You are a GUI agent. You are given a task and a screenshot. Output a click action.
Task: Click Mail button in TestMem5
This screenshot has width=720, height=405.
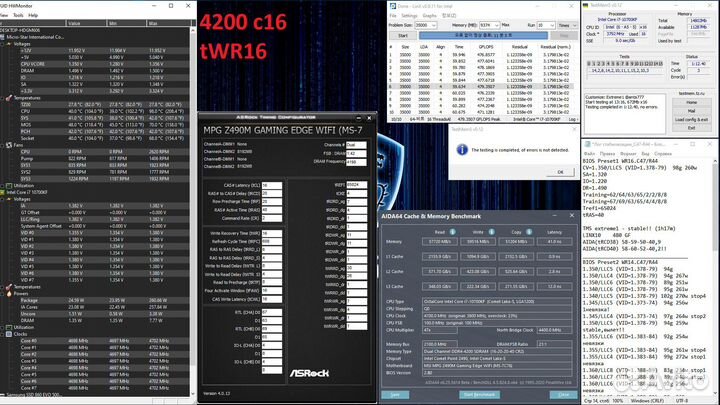point(692,111)
